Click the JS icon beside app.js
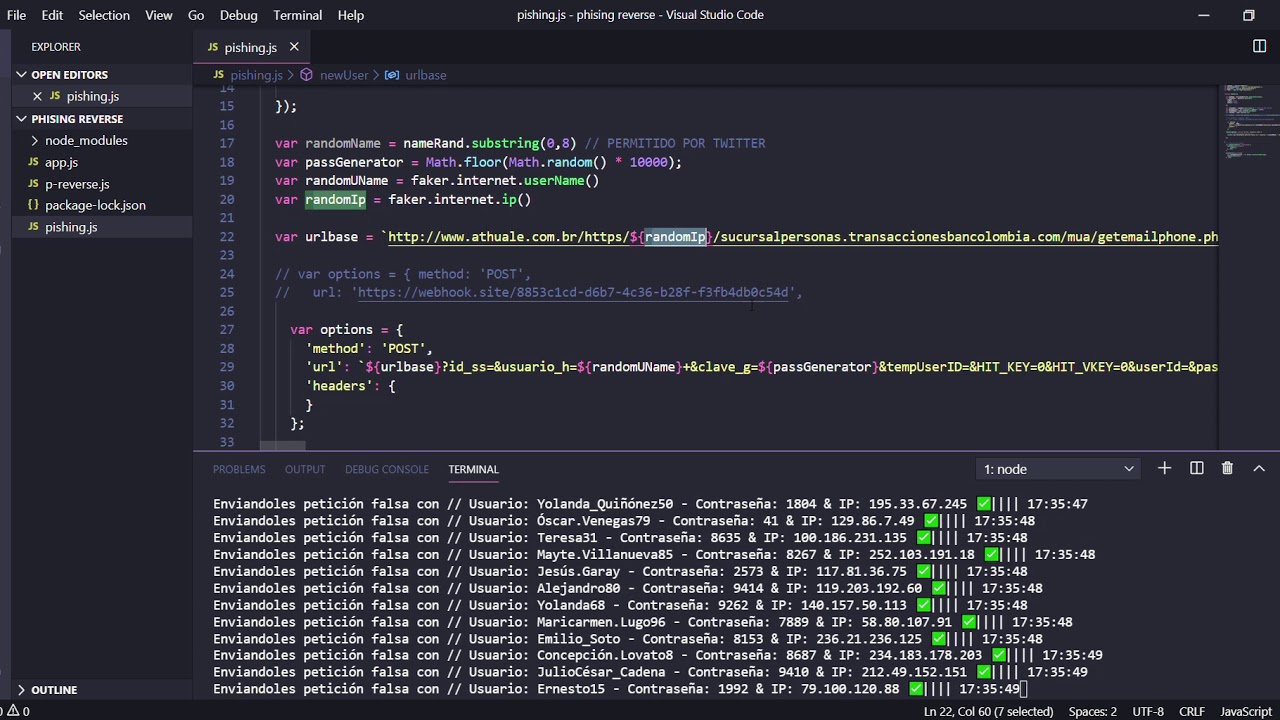1280x720 pixels. click(33, 162)
